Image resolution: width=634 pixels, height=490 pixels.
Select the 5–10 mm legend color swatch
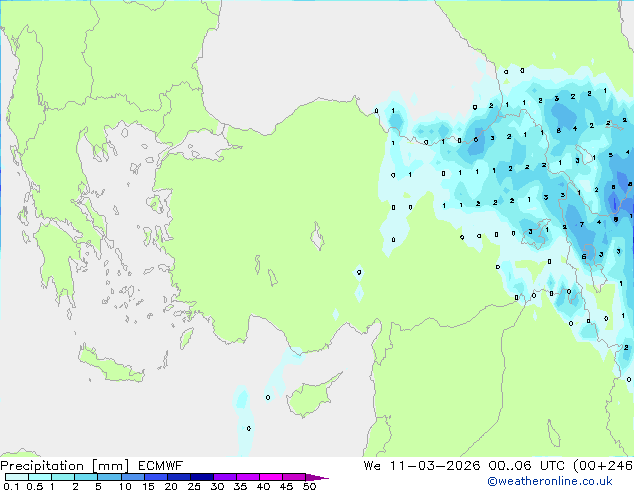tap(109, 477)
